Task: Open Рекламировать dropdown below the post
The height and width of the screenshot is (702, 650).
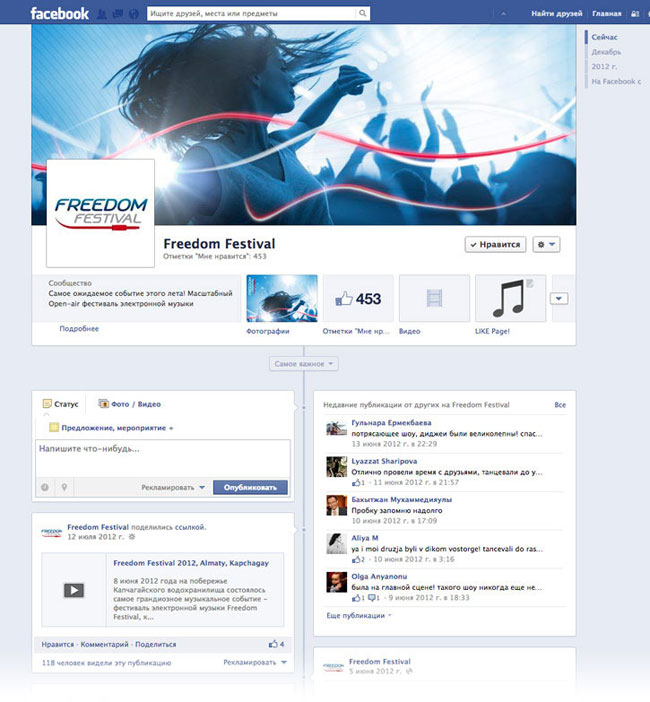Action: [x=255, y=663]
